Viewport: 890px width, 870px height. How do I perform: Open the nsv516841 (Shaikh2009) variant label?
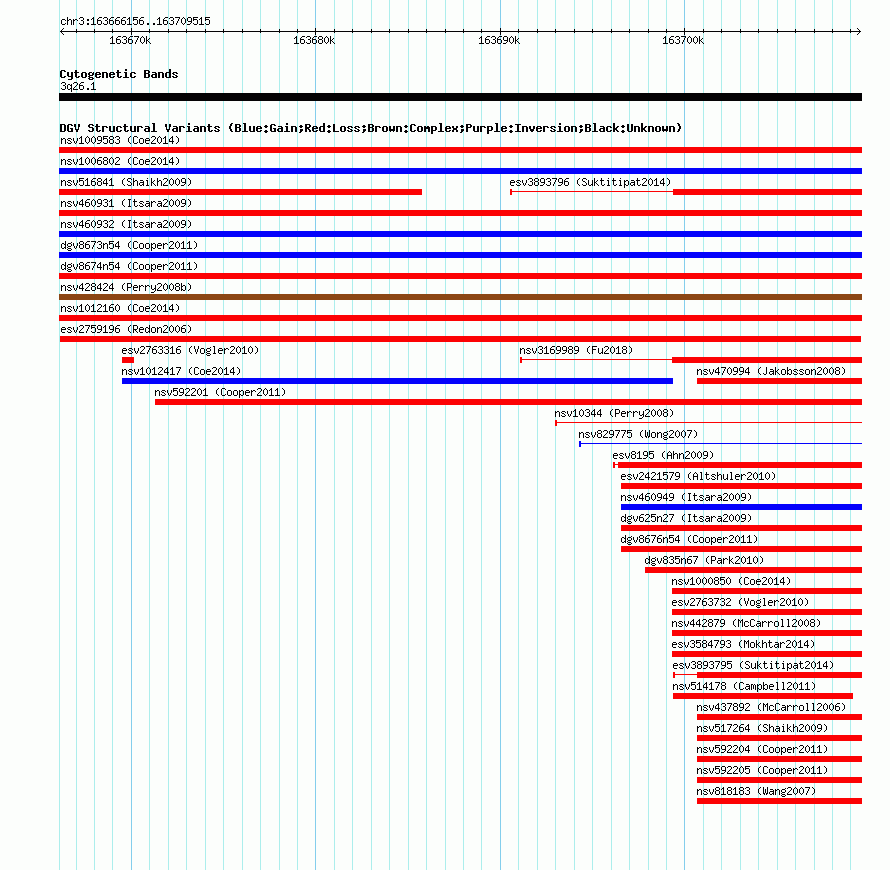tap(126, 182)
